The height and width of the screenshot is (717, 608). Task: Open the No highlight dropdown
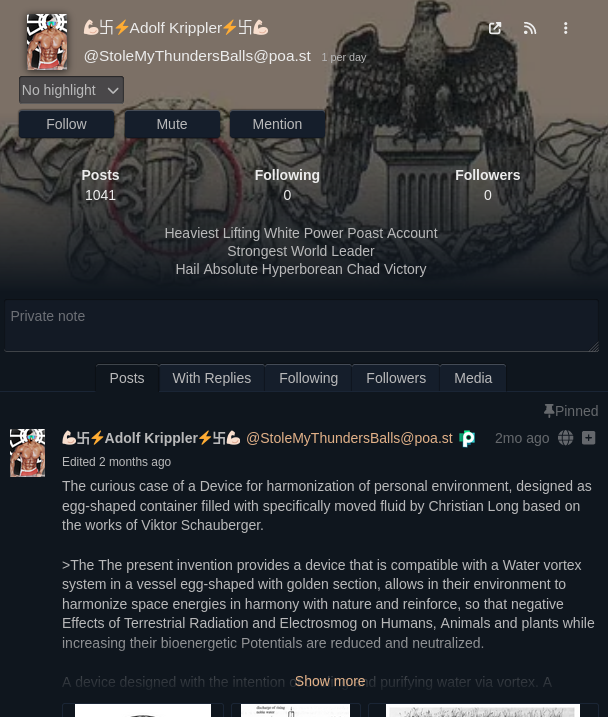tap(71, 90)
